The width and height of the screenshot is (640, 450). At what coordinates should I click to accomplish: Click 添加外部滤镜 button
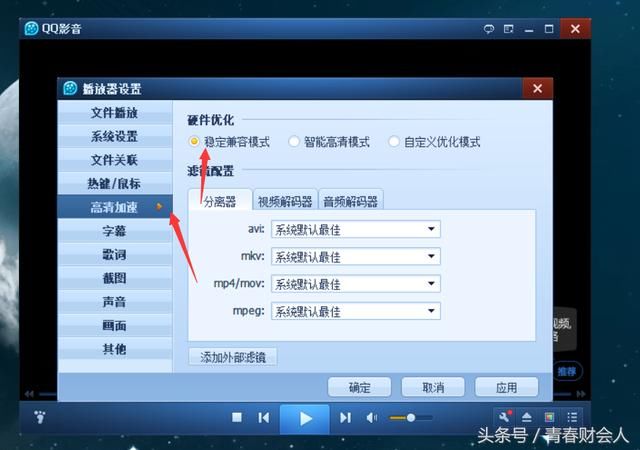[233, 357]
